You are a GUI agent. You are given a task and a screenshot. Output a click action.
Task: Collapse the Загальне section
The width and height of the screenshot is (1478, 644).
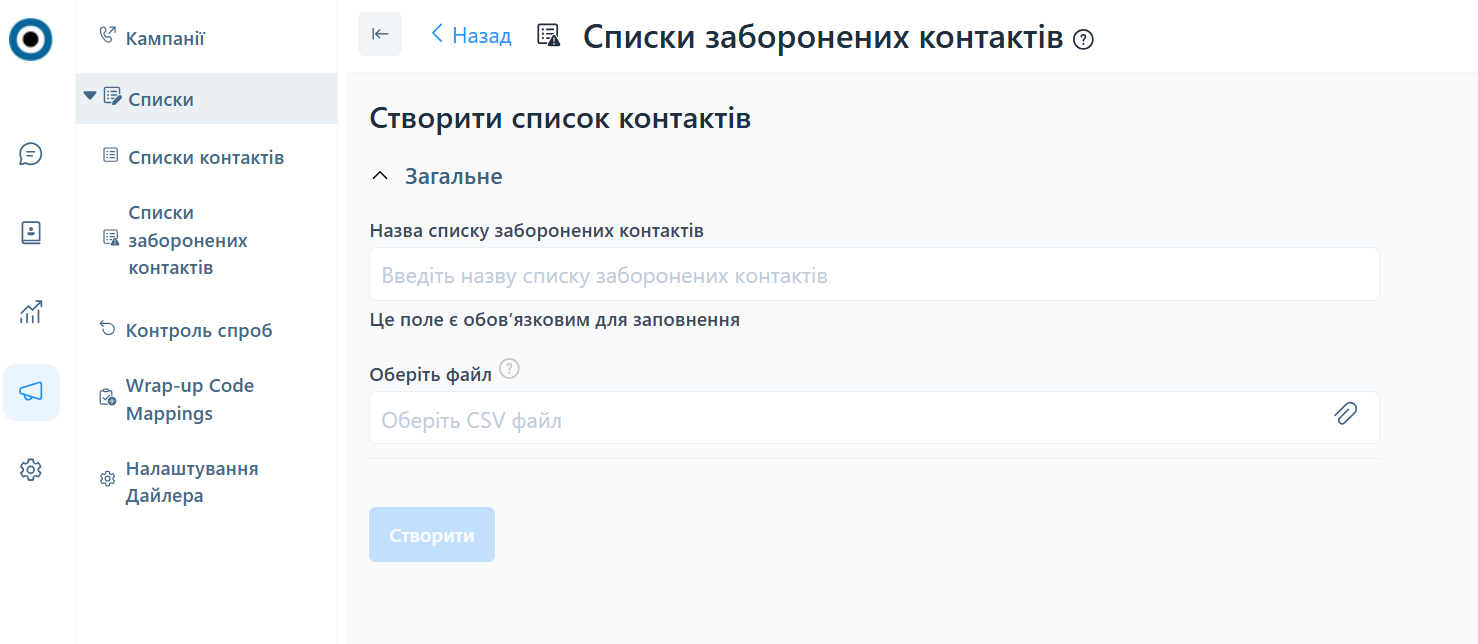tap(379, 176)
